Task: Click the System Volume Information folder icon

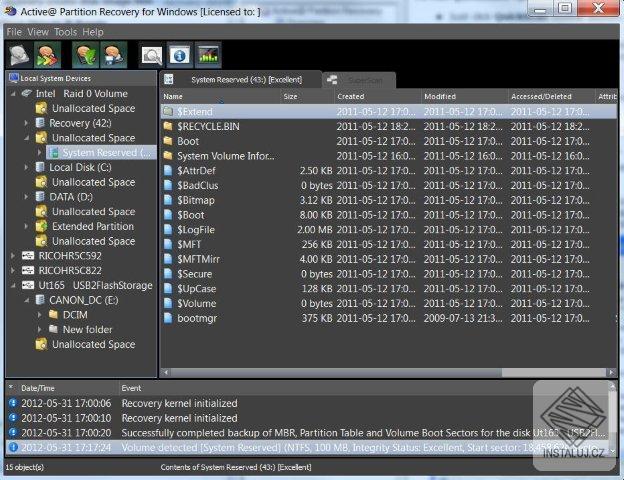Action: click(x=168, y=156)
